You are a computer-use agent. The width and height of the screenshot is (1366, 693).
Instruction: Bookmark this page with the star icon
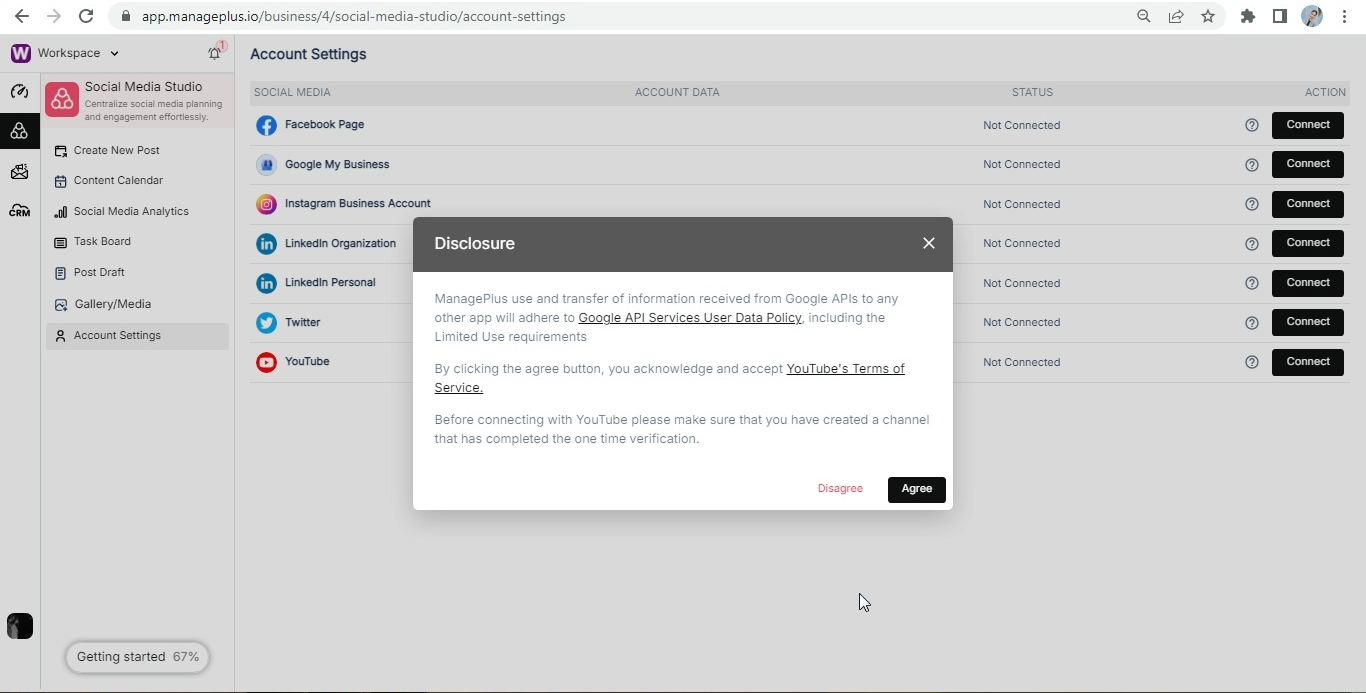1208,16
